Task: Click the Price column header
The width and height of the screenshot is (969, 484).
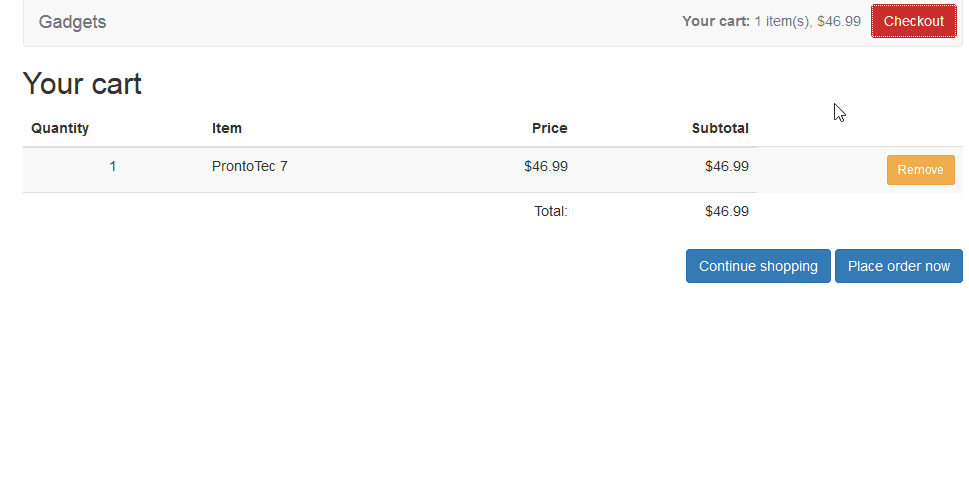Action: pyautogui.click(x=549, y=128)
